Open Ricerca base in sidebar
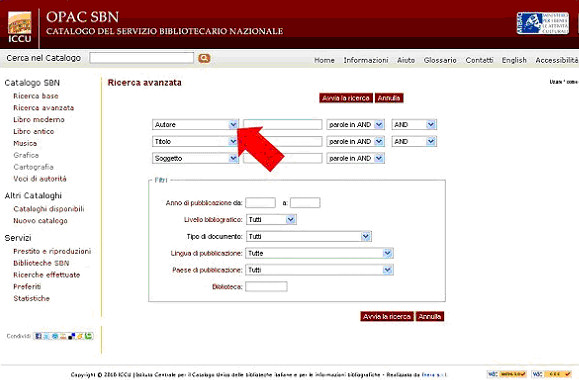The height and width of the screenshot is (380, 579). coord(36,96)
